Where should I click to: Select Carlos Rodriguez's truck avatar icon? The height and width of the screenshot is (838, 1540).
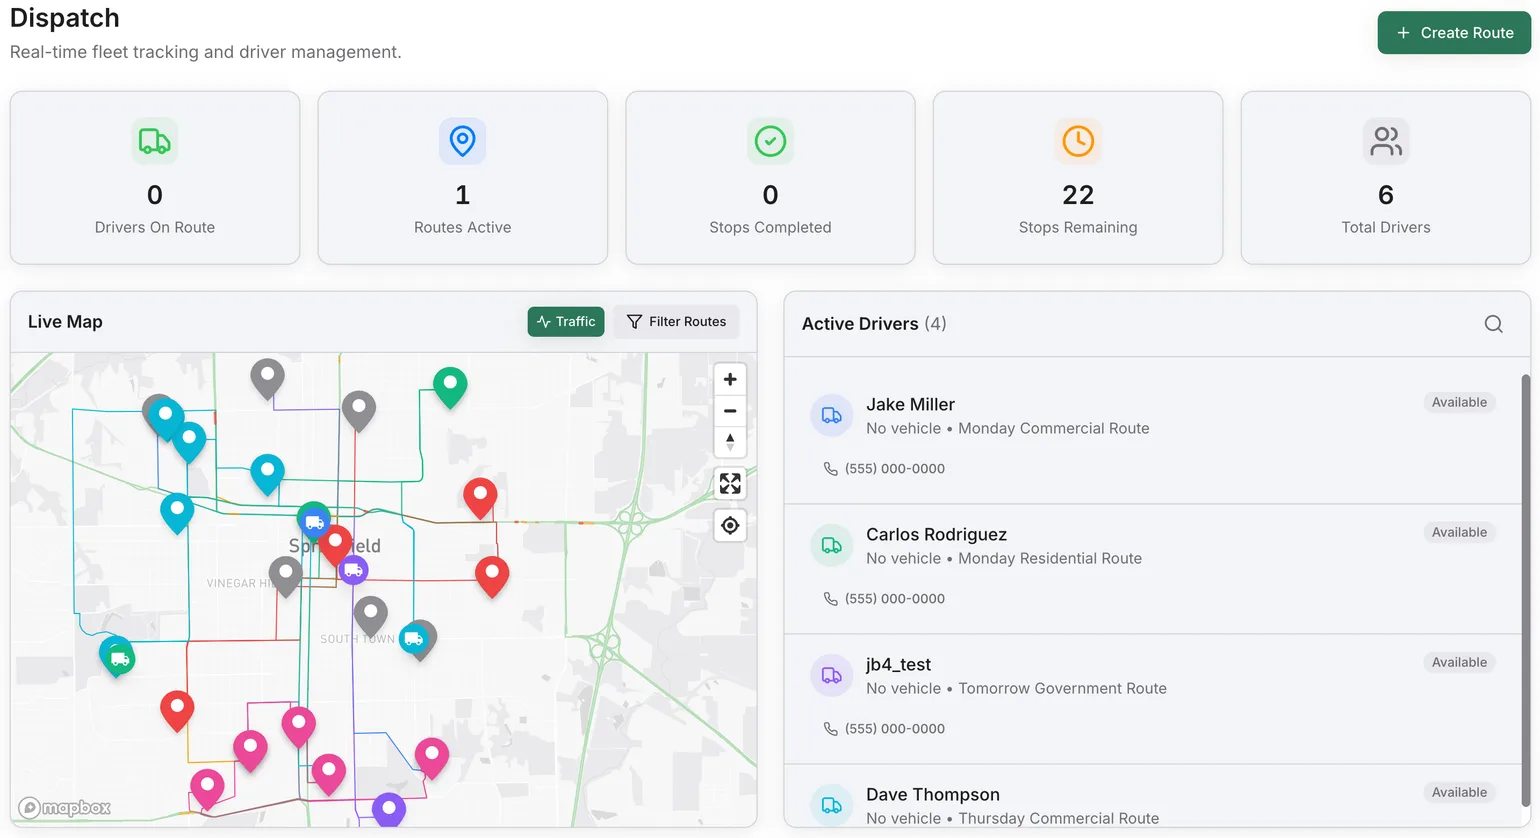[831, 546]
